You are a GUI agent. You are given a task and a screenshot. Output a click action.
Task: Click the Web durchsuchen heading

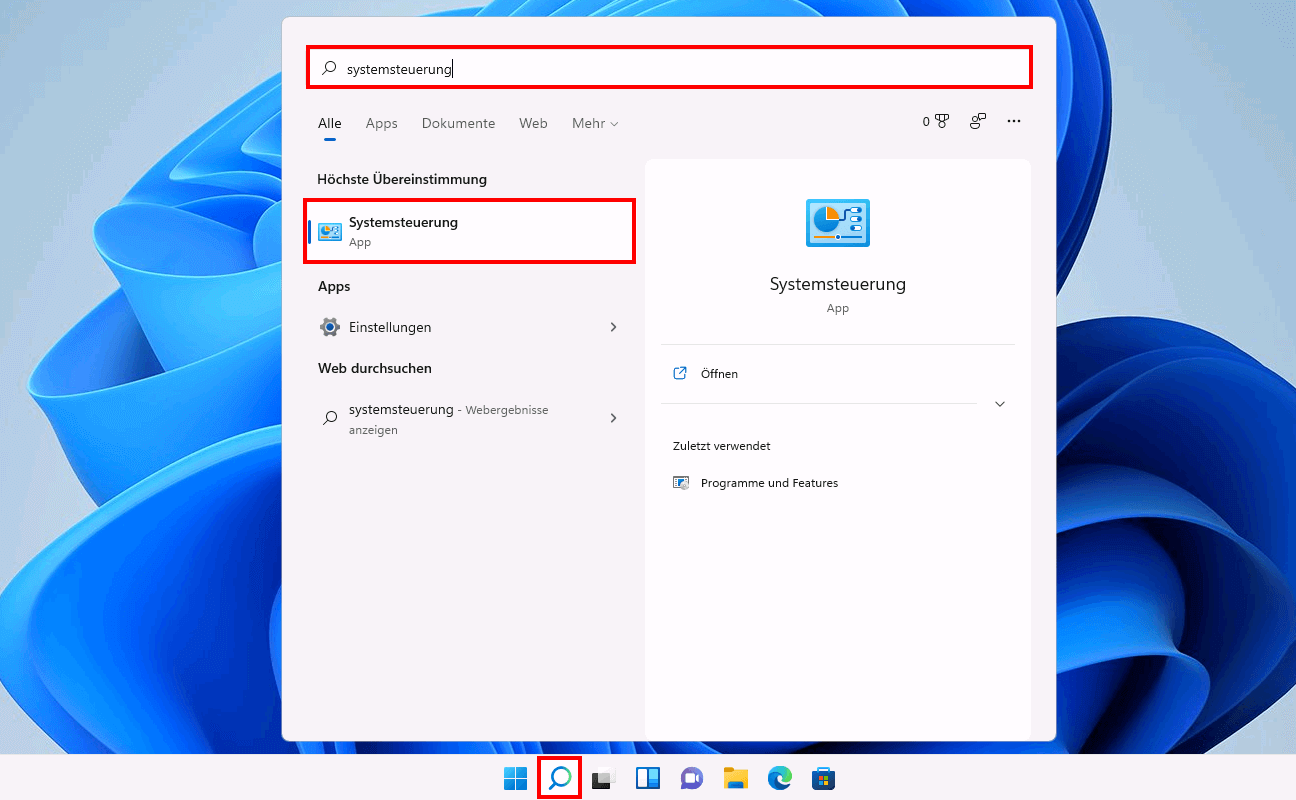375,368
